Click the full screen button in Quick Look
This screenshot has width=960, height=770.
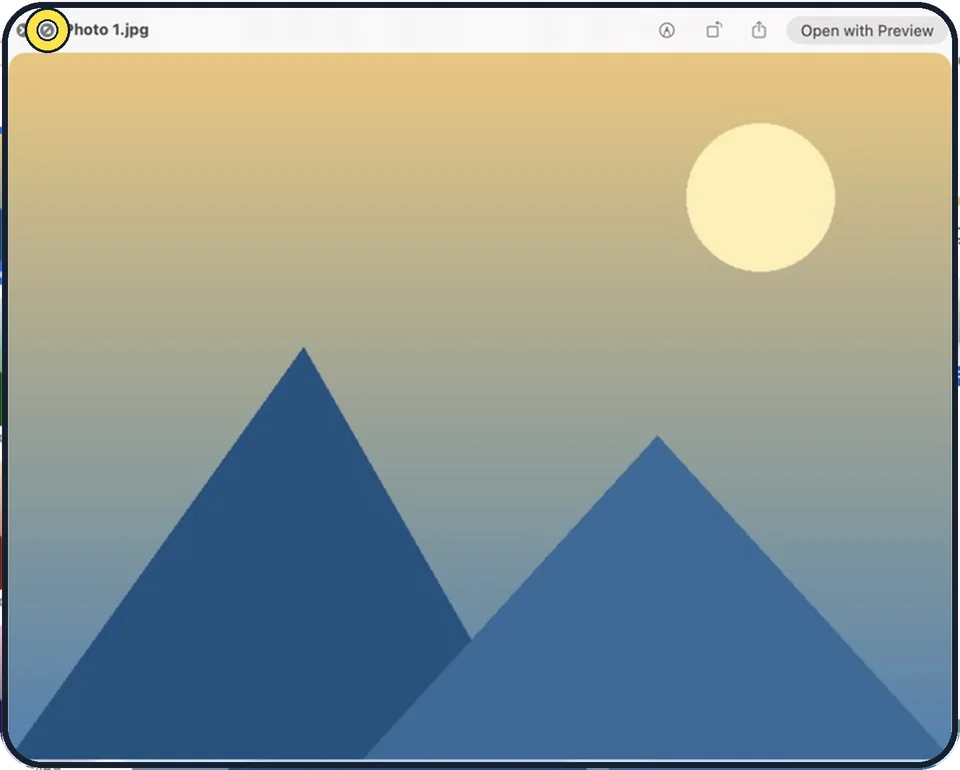[x=47, y=30]
